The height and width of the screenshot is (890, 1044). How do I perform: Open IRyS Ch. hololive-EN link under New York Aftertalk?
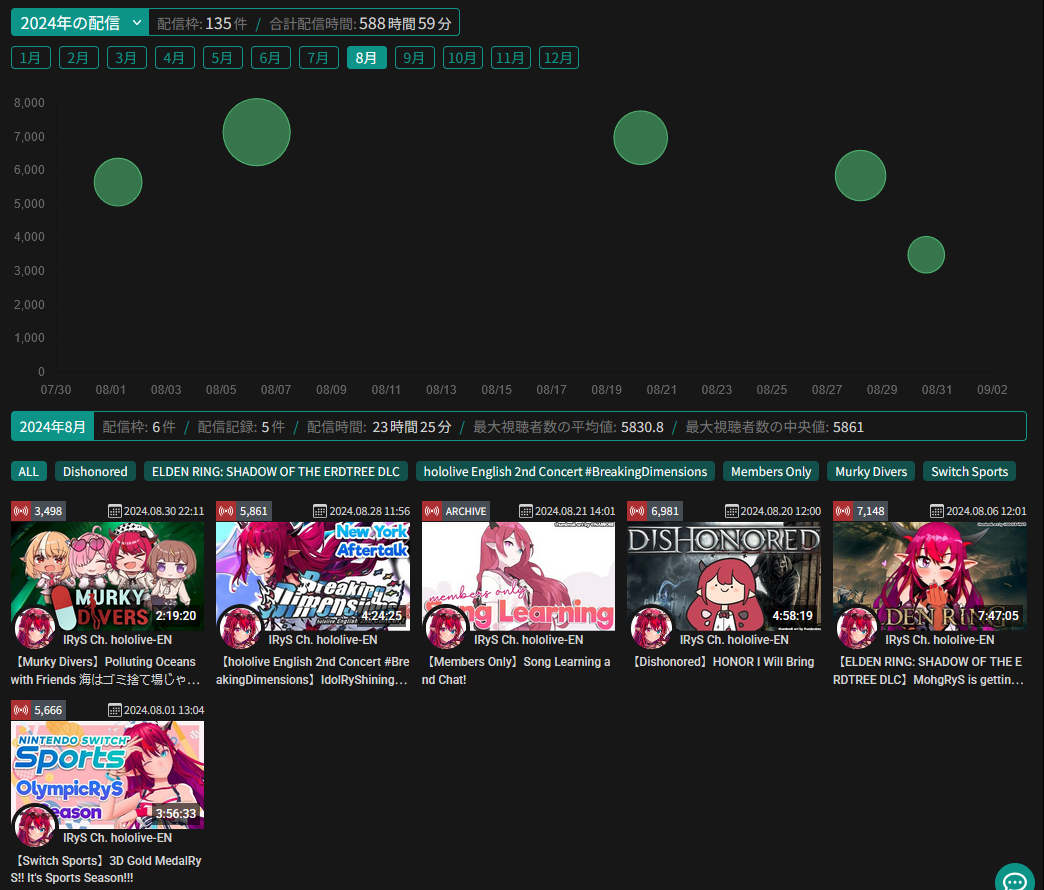pyautogui.click(x=322, y=640)
